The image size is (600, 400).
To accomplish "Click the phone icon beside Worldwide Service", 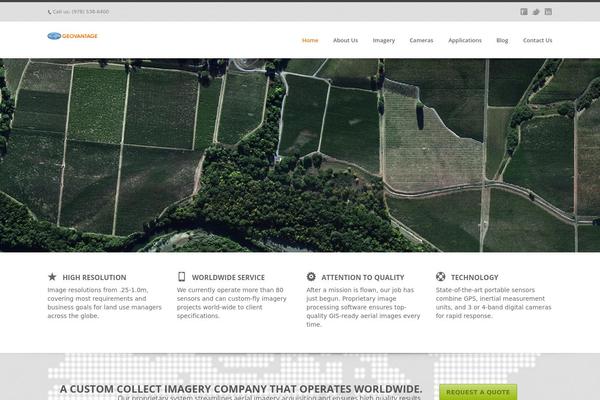I will click(182, 276).
